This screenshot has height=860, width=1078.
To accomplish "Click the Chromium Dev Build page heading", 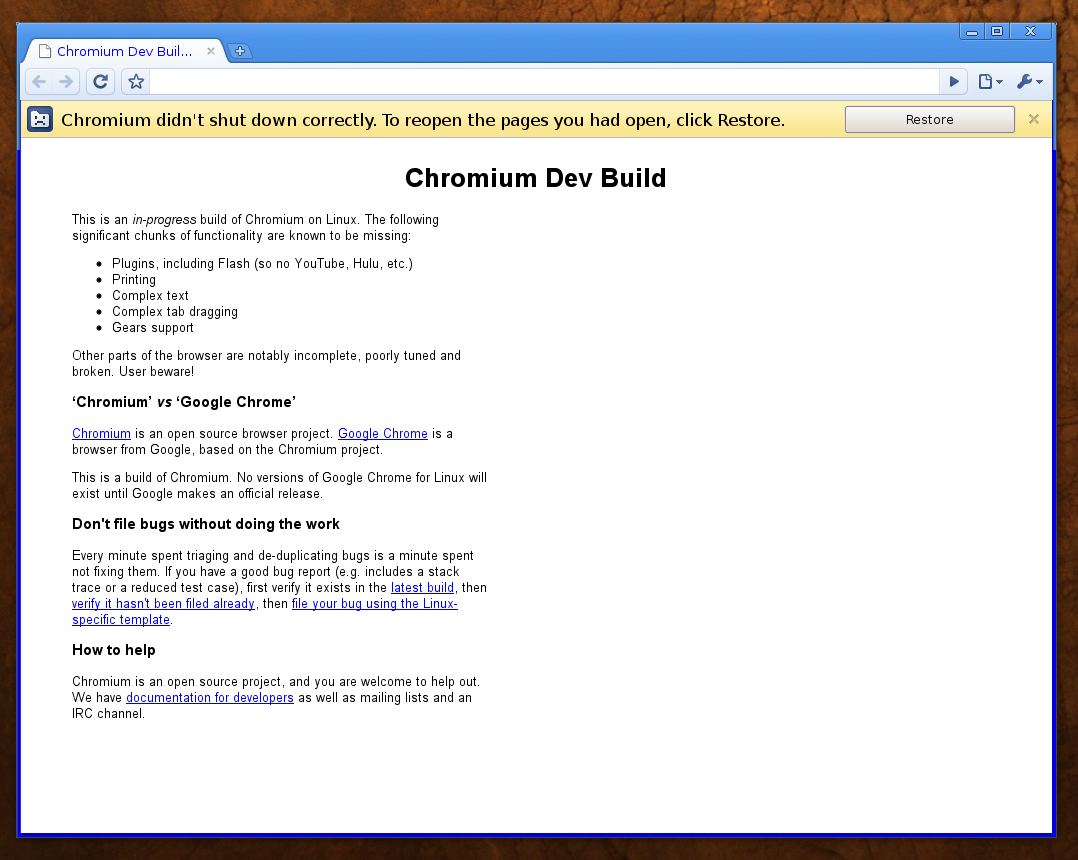I will [536, 178].
